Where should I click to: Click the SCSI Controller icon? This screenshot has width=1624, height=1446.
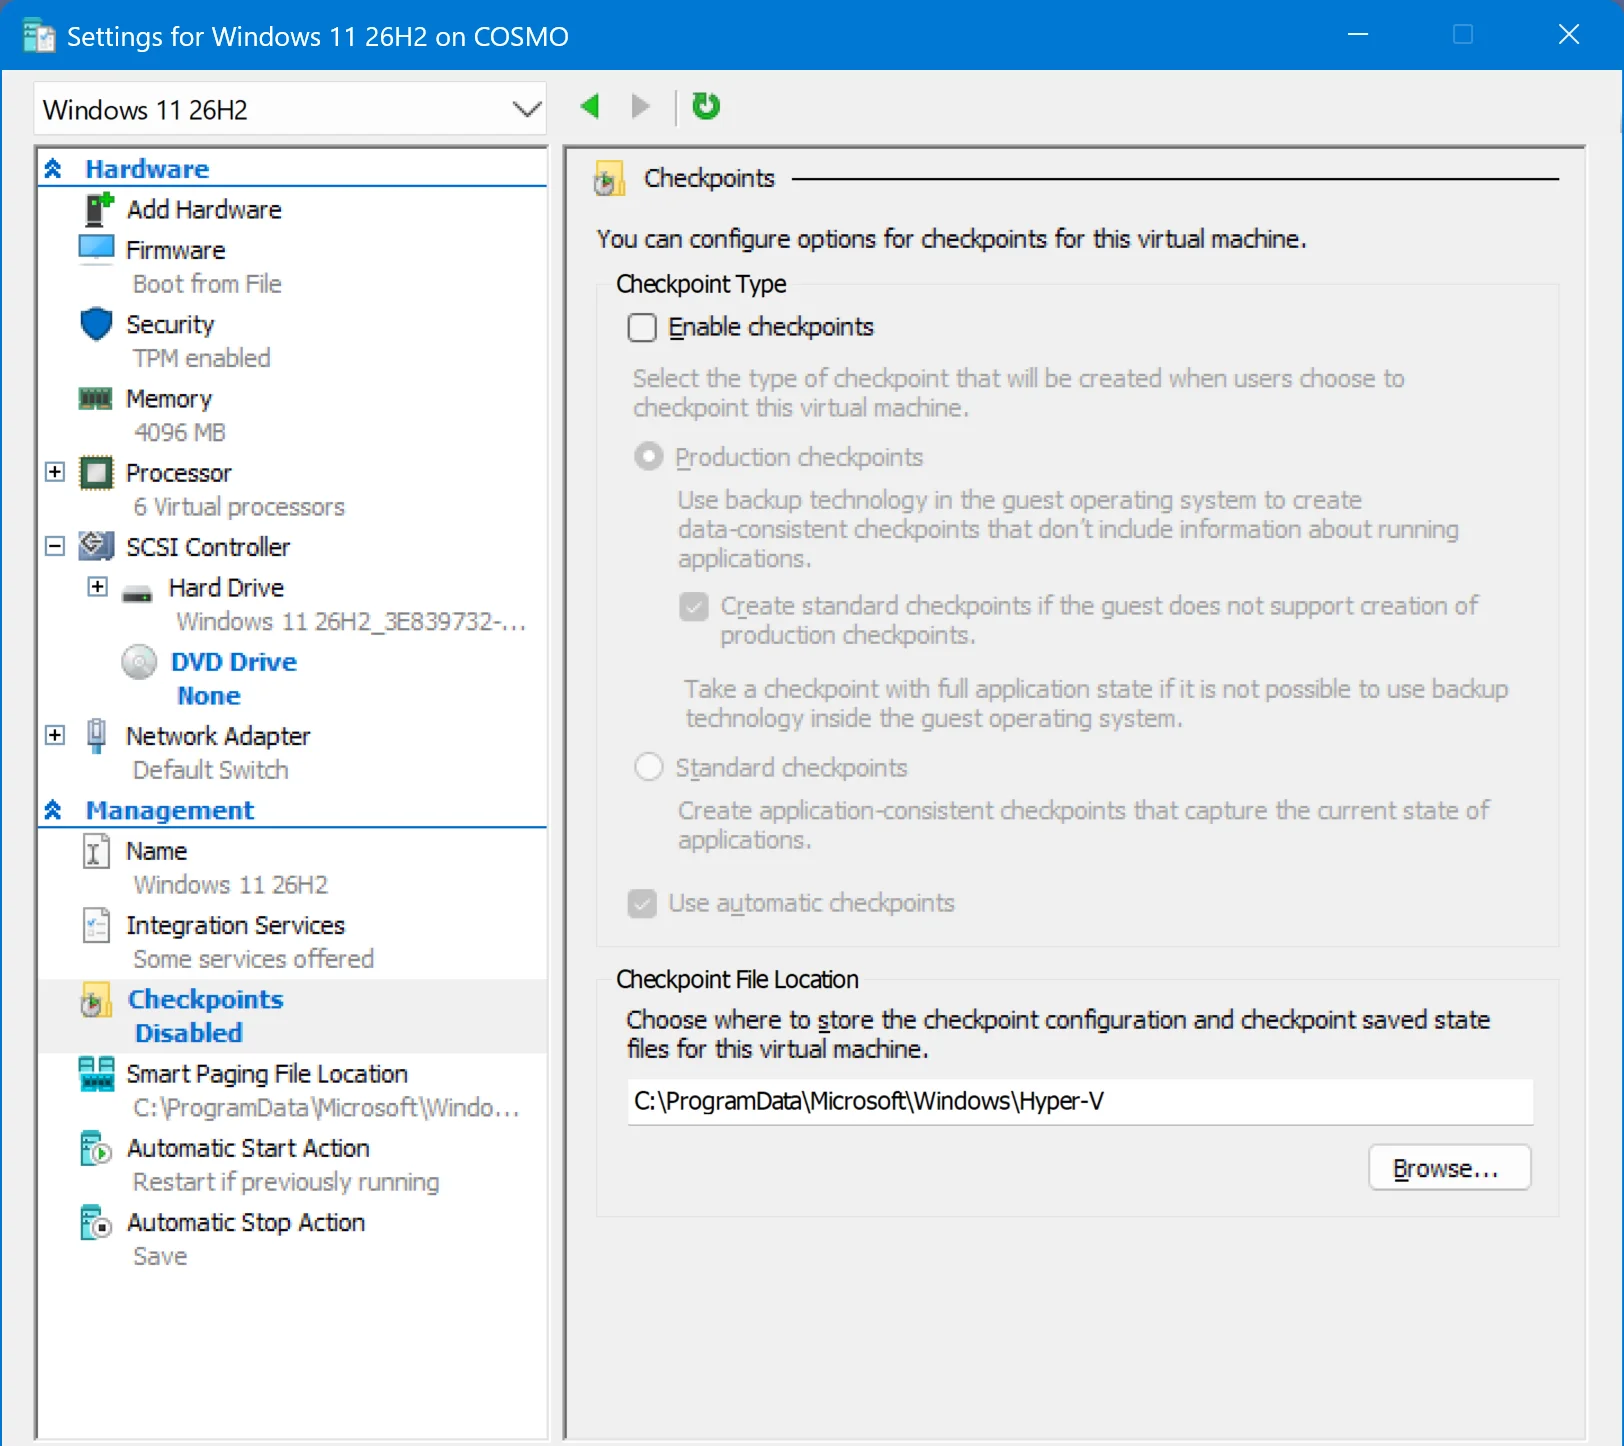[96, 546]
